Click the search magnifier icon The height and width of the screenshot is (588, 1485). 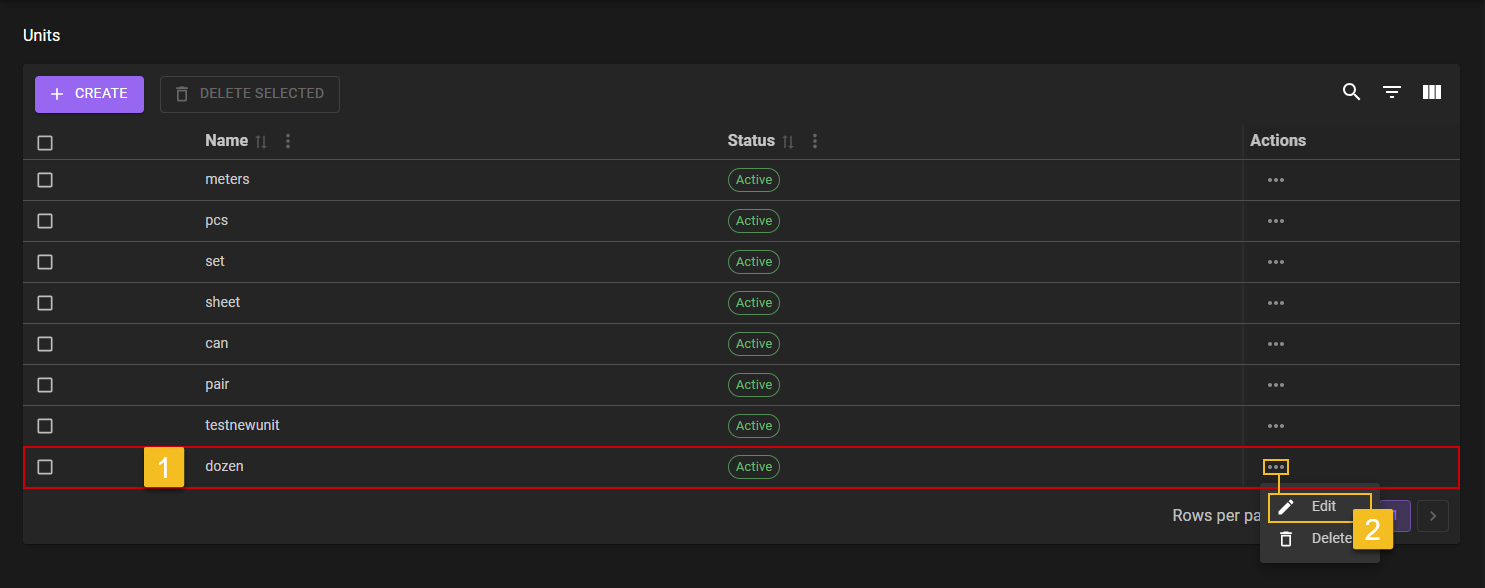pos(1351,92)
